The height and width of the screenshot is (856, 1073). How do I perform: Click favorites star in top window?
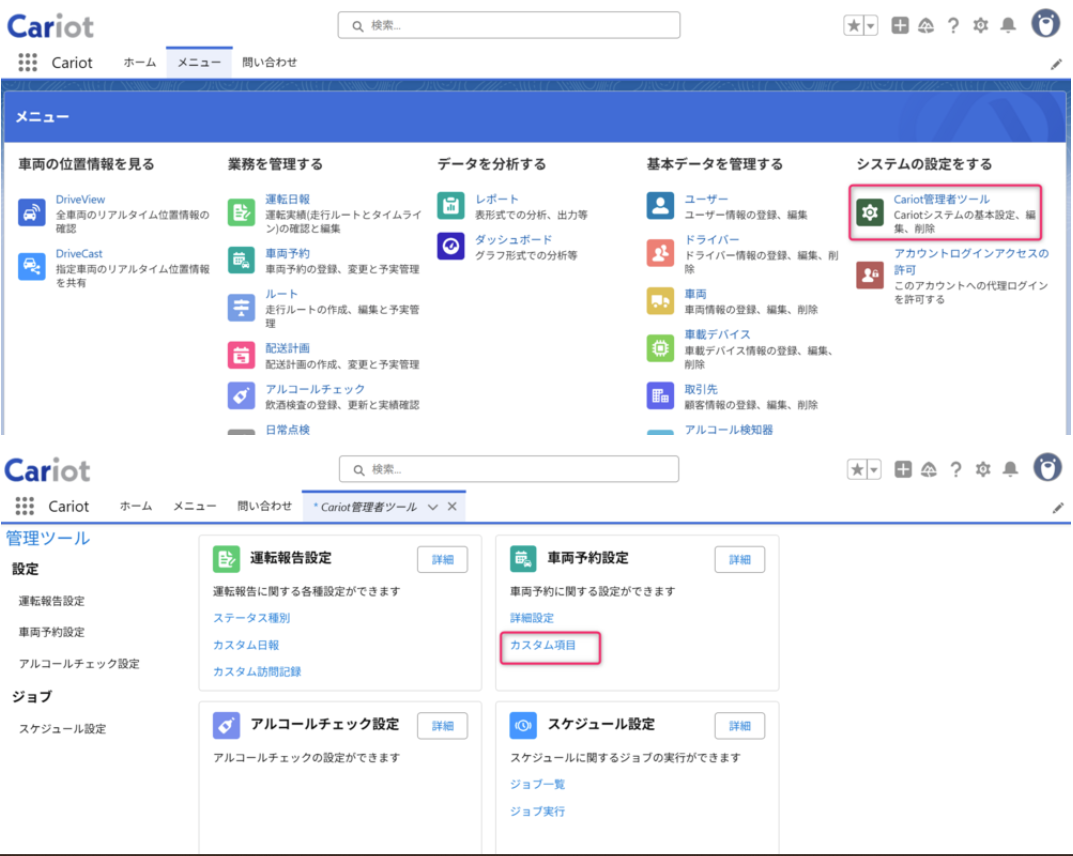tap(853, 26)
